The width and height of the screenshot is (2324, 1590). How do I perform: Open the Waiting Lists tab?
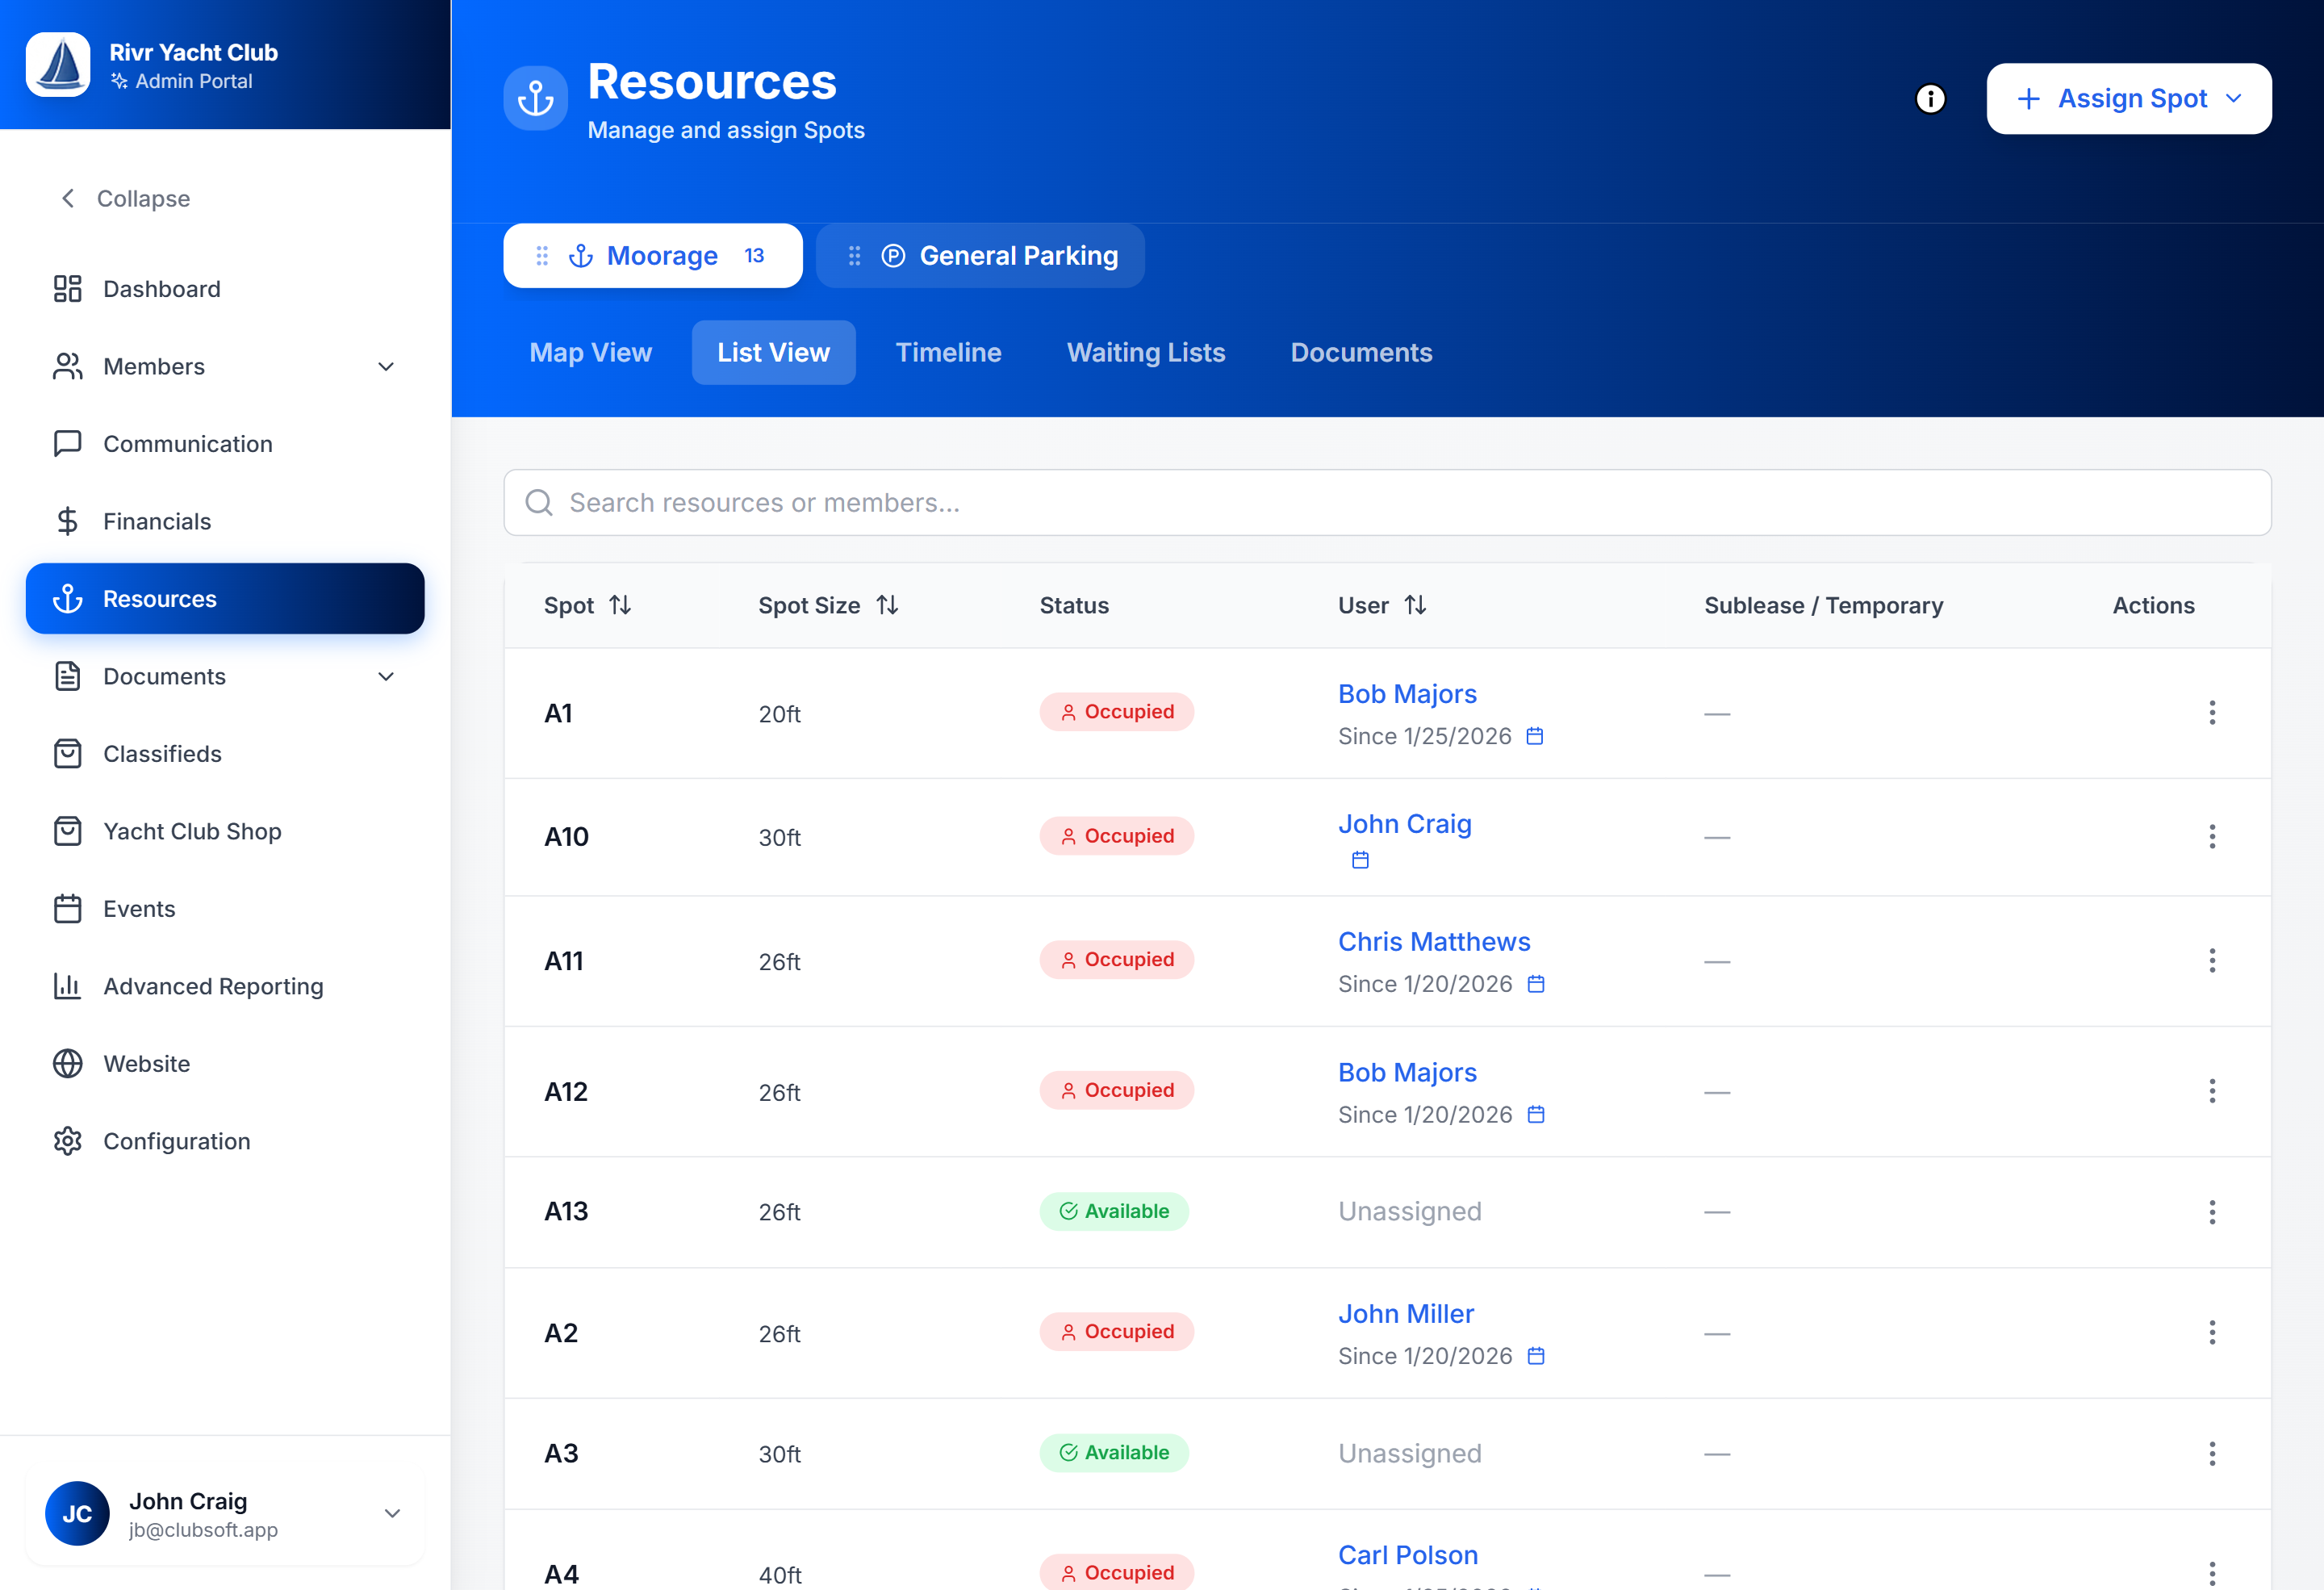[x=1145, y=353]
